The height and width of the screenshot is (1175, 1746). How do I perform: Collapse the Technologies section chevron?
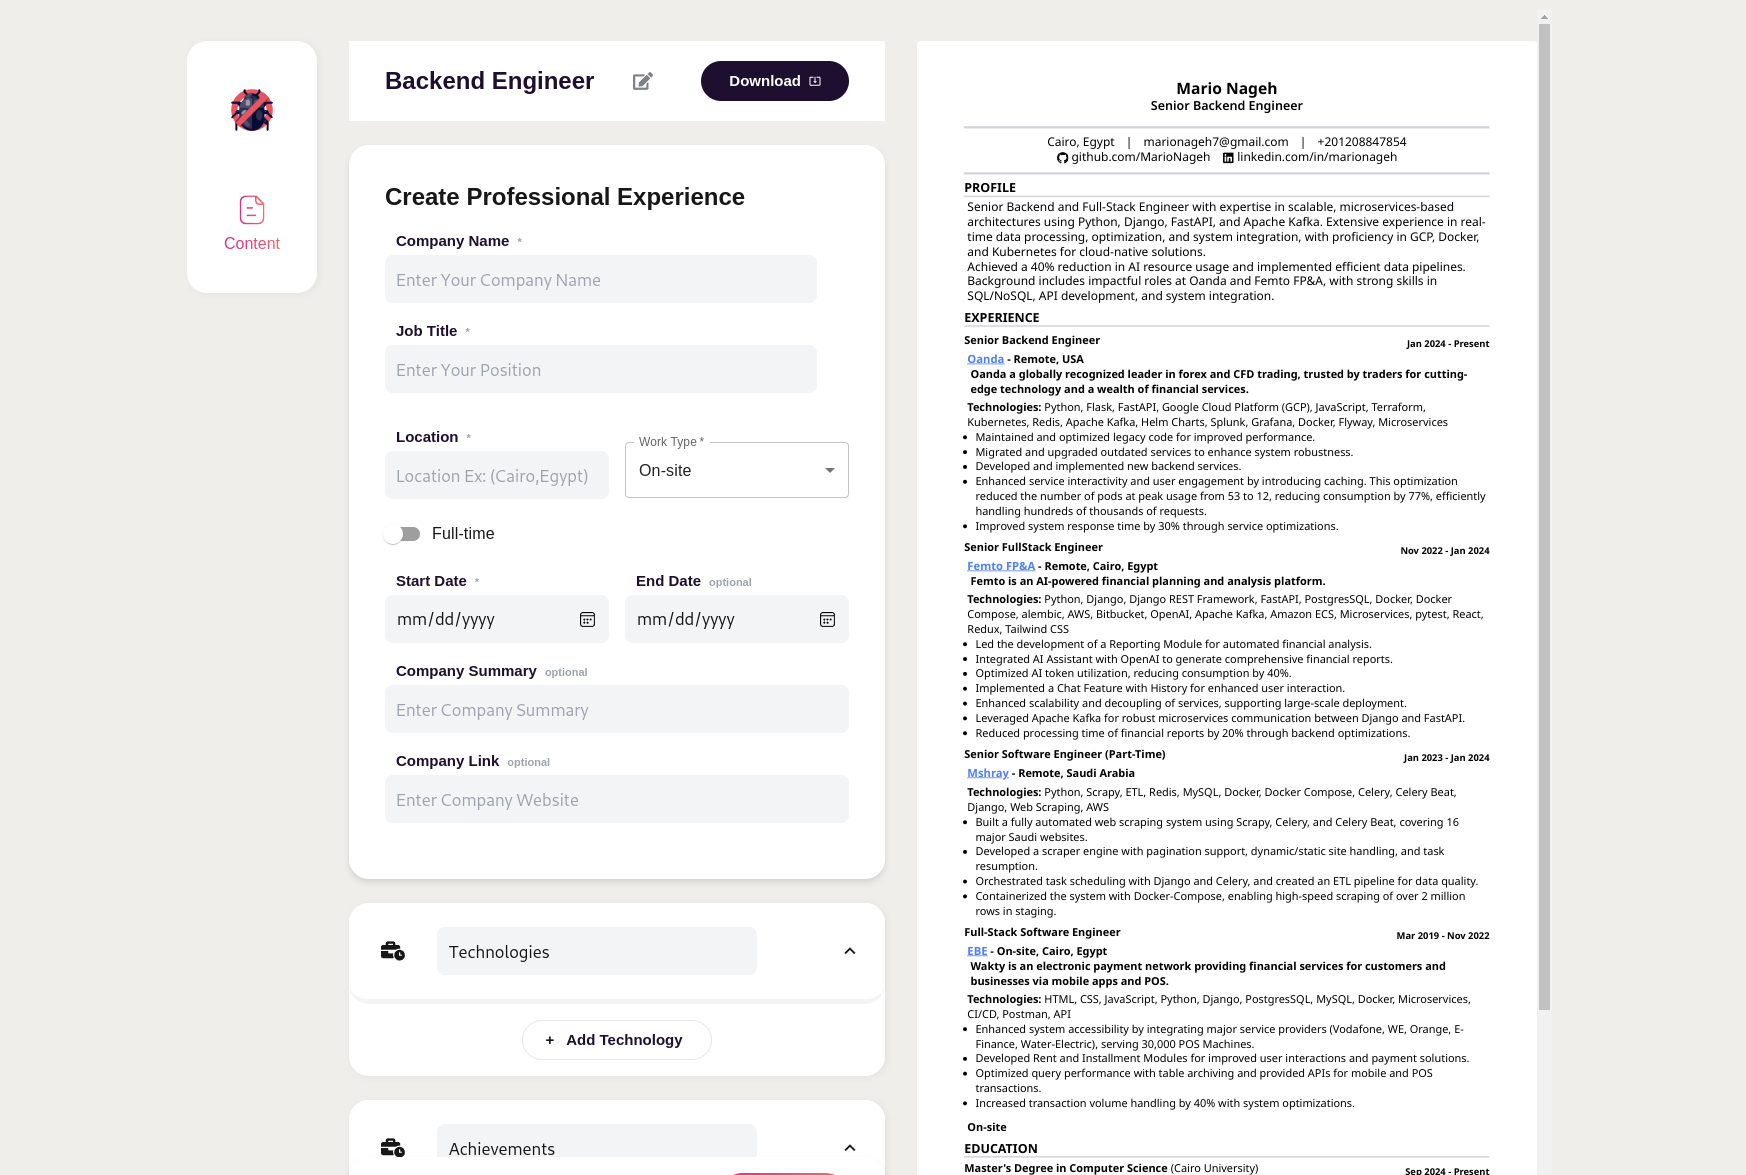coord(850,951)
